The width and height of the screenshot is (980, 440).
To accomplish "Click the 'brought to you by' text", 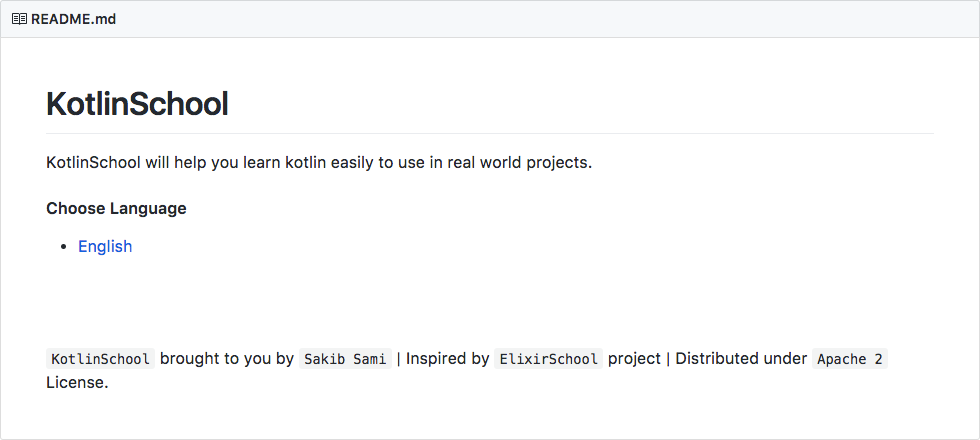I will click(x=226, y=359).
